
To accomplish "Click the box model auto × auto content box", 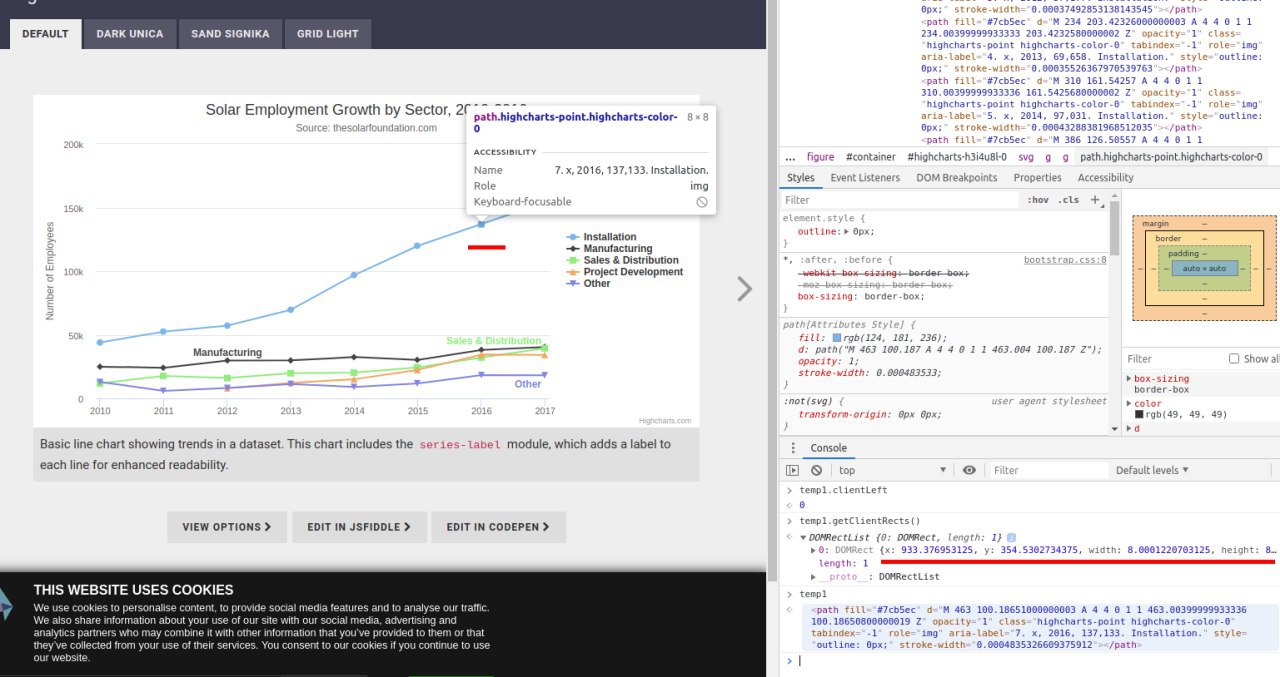I will coord(1204,268).
